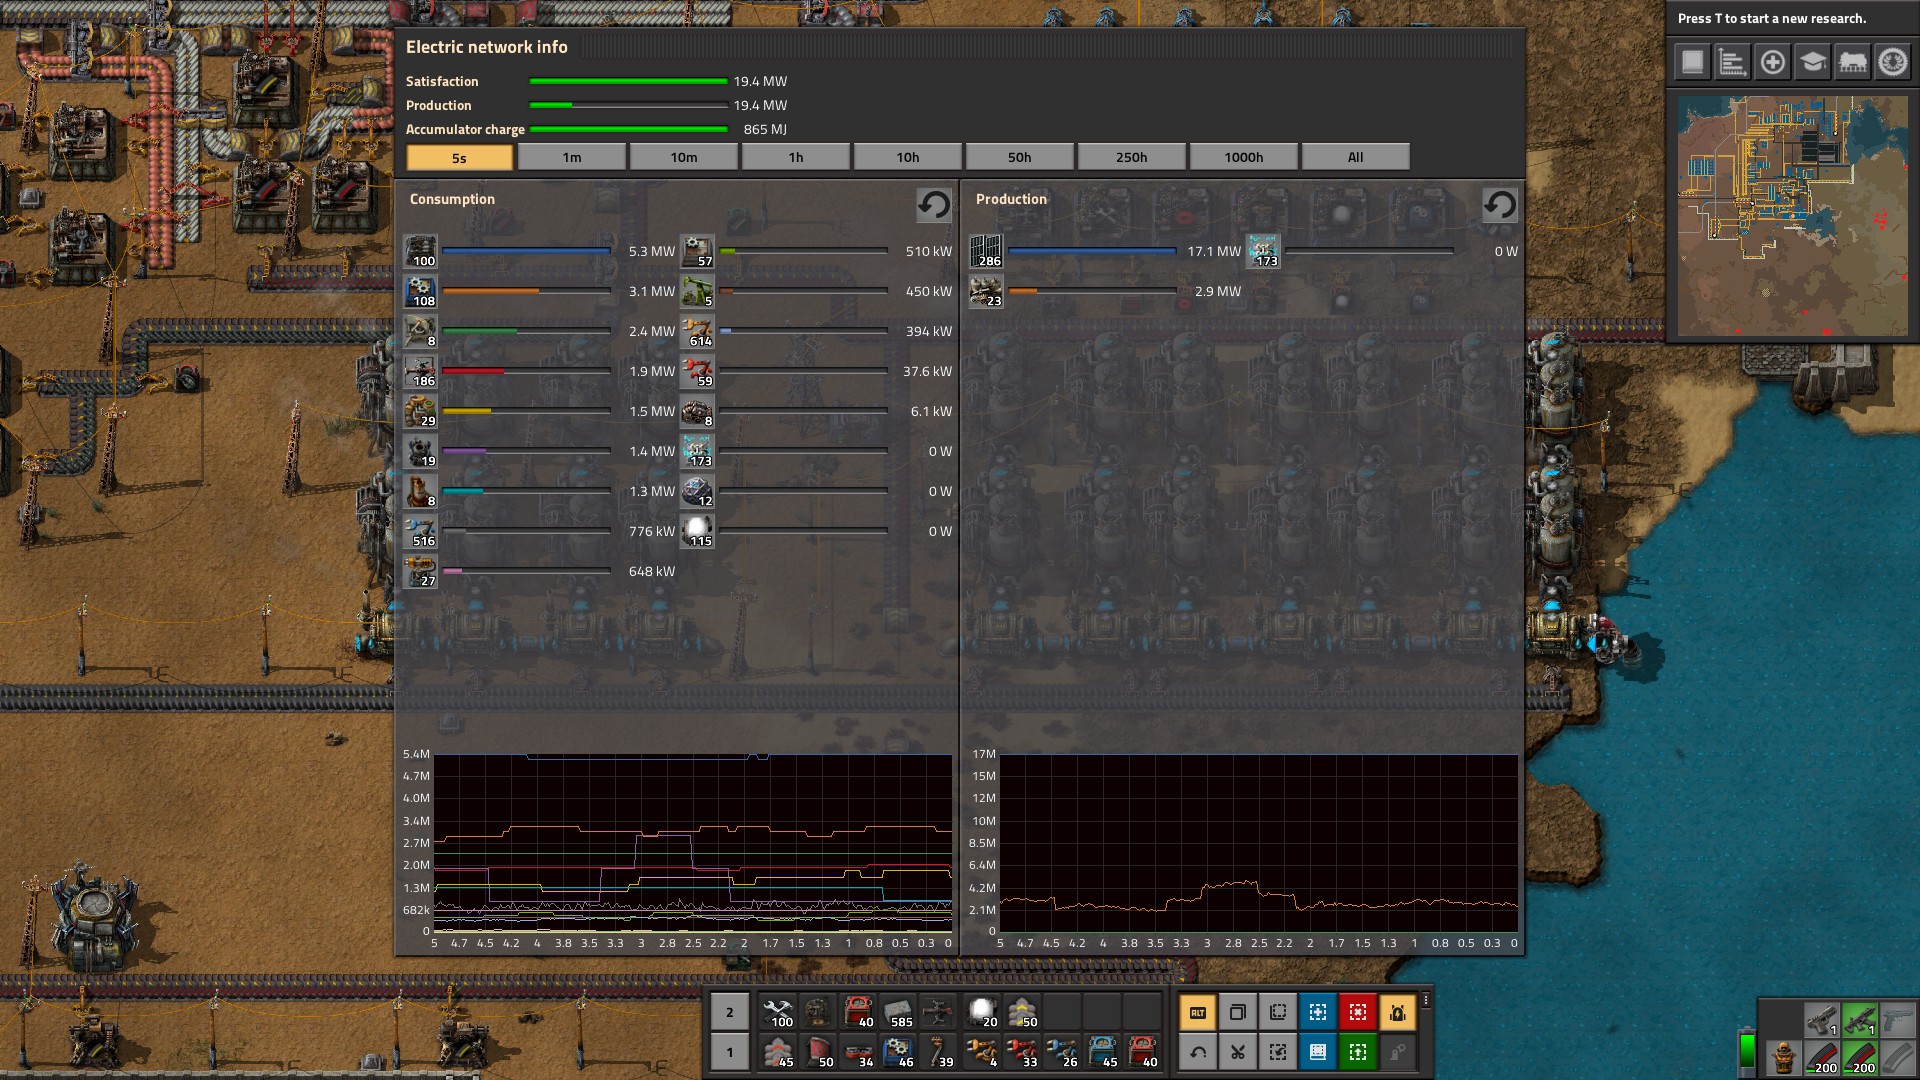This screenshot has height=1080, width=1920.
Task: Click the fast inserter consumer icon (516)
Action: click(x=420, y=531)
